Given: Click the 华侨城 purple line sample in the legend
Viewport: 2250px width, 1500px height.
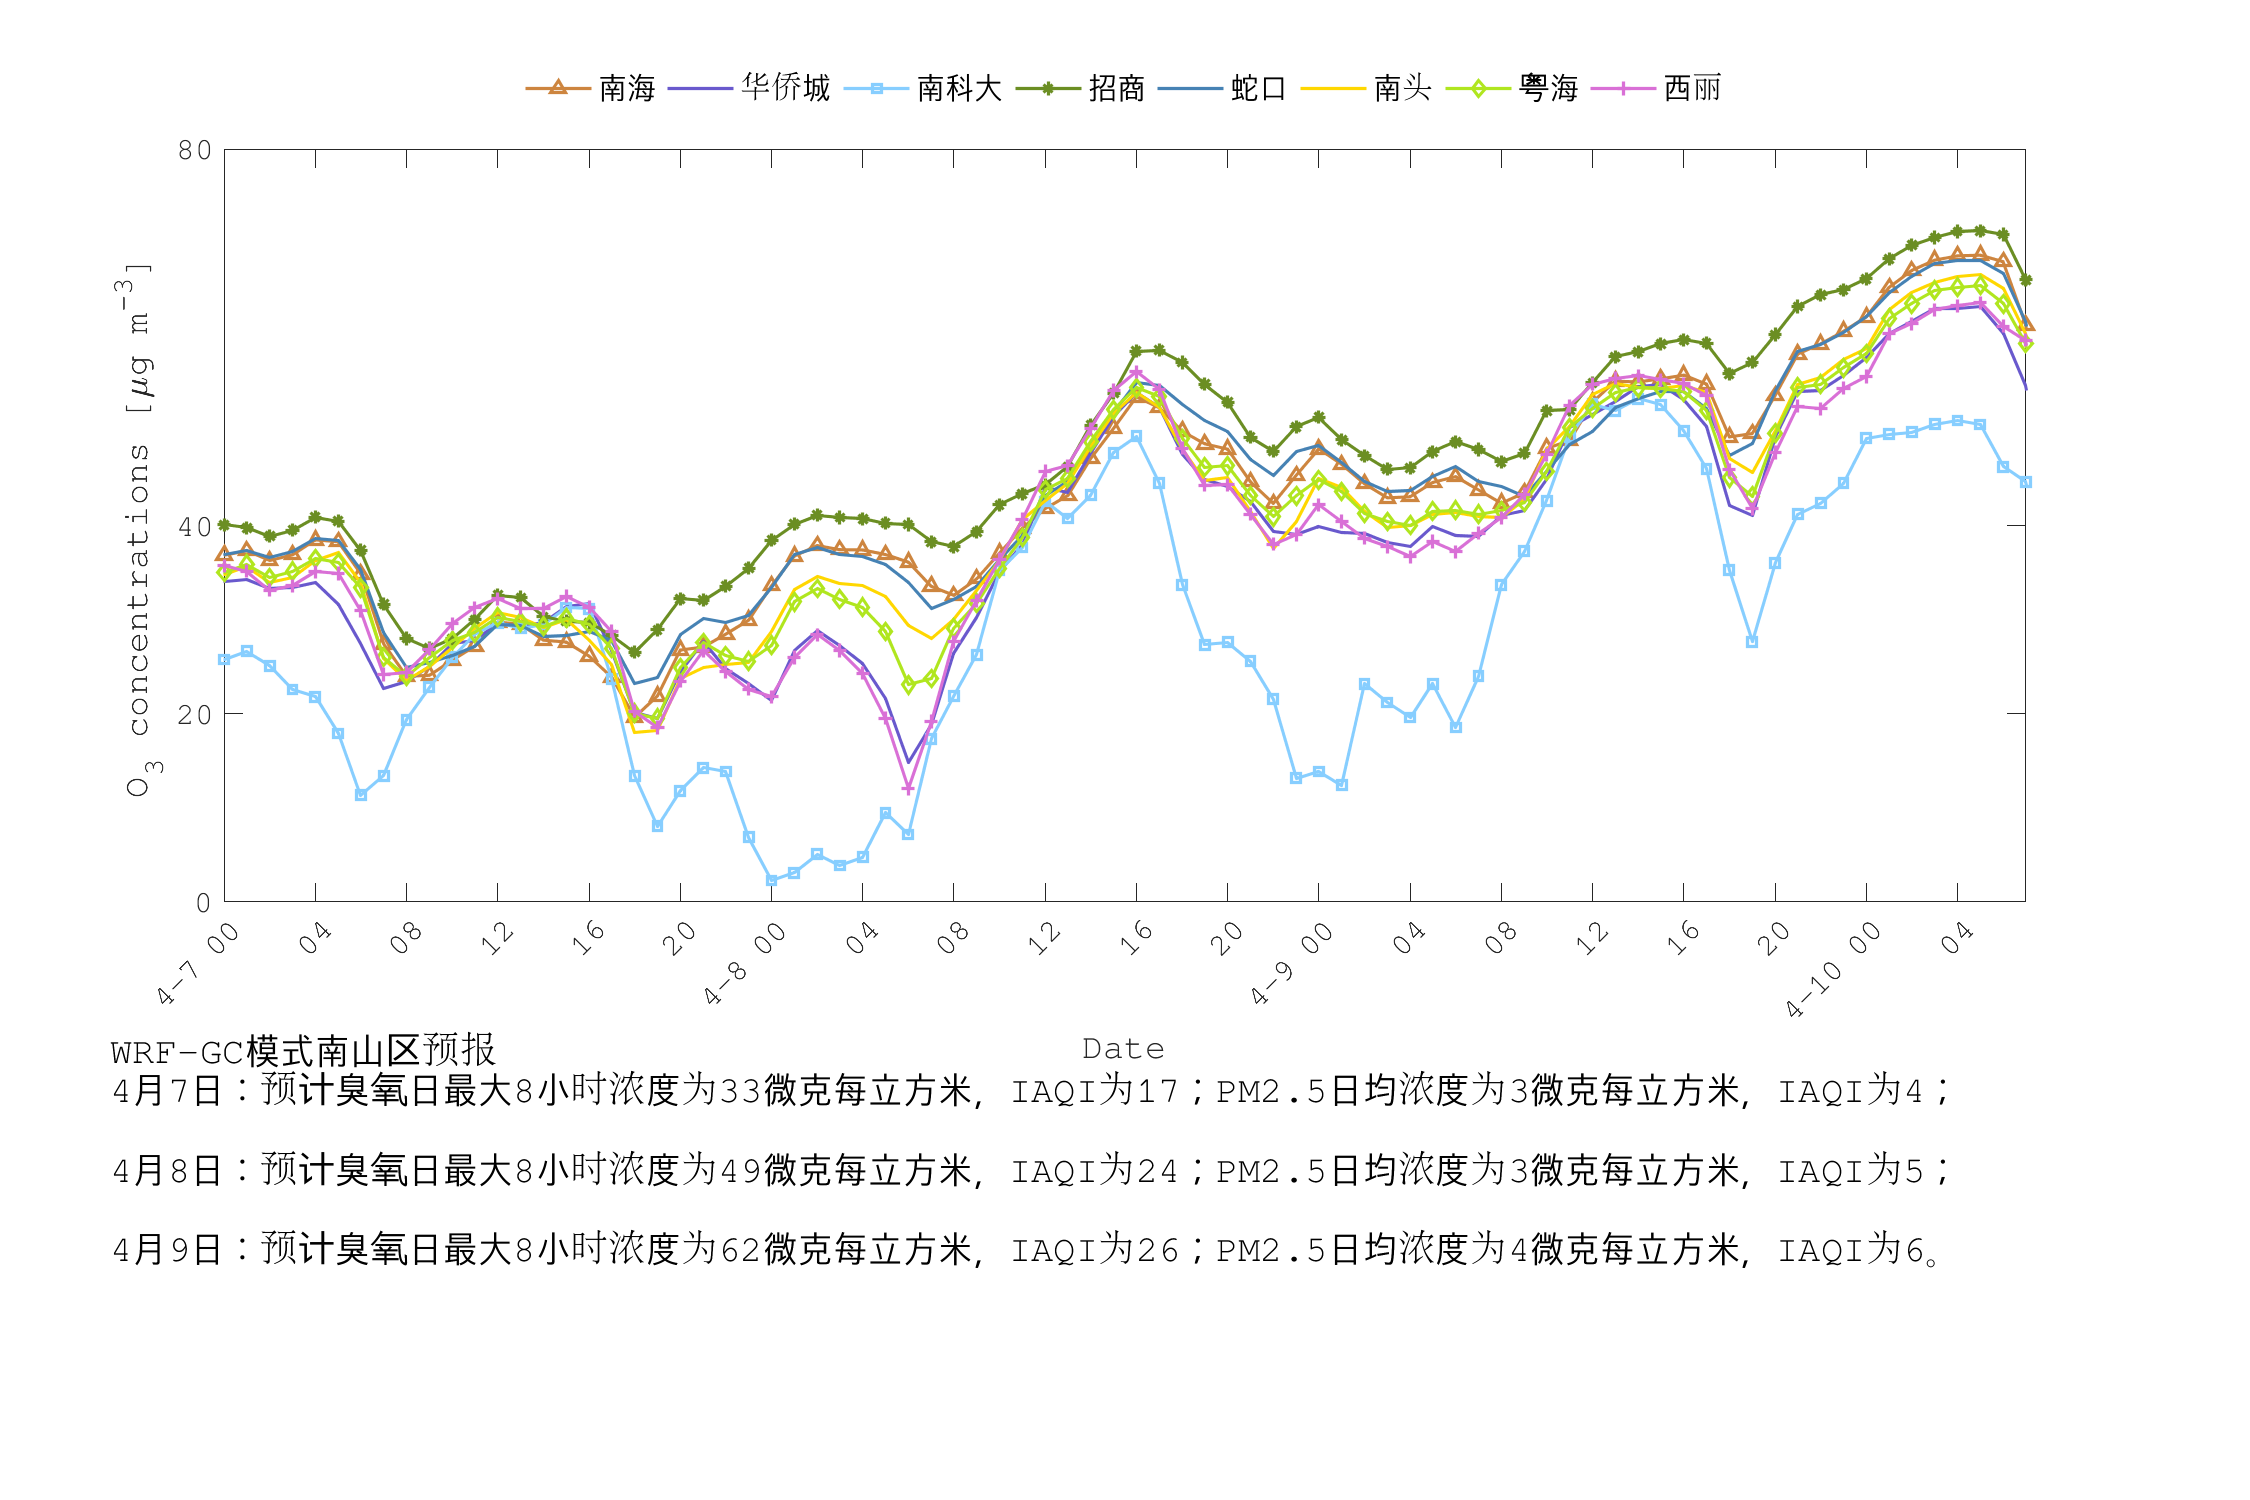Looking at the screenshot, I should [702, 89].
